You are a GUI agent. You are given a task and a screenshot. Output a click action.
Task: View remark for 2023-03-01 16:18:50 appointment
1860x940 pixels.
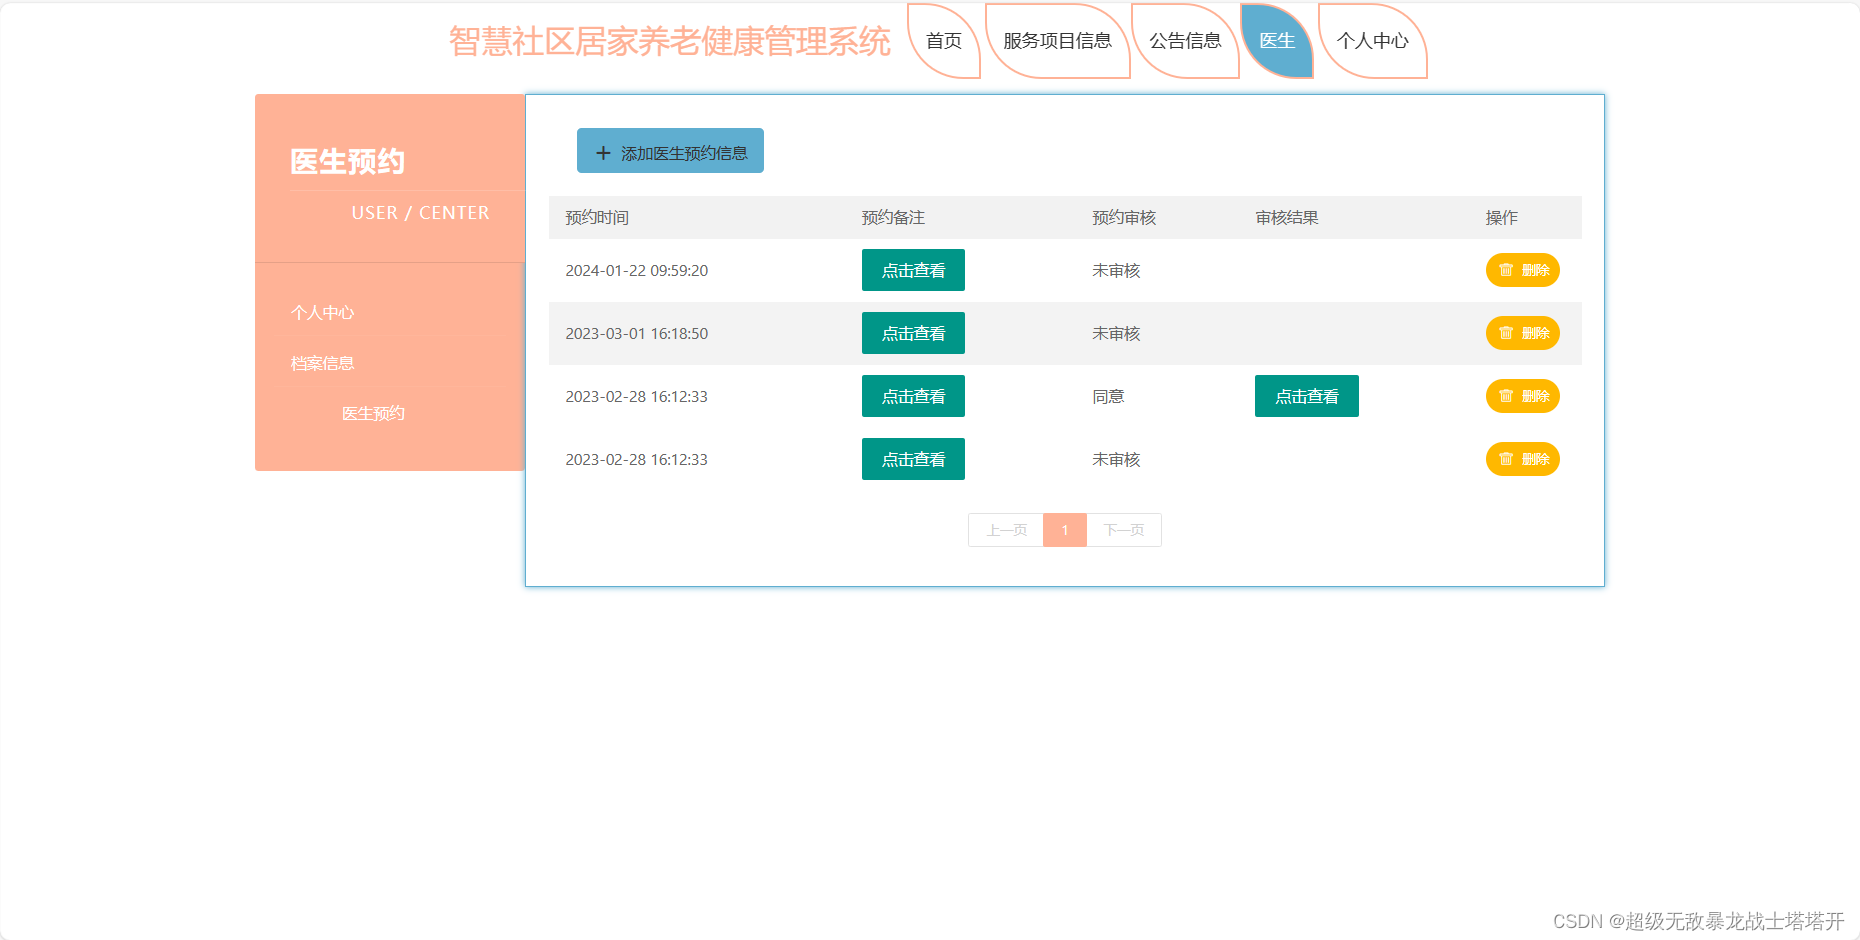(x=913, y=333)
